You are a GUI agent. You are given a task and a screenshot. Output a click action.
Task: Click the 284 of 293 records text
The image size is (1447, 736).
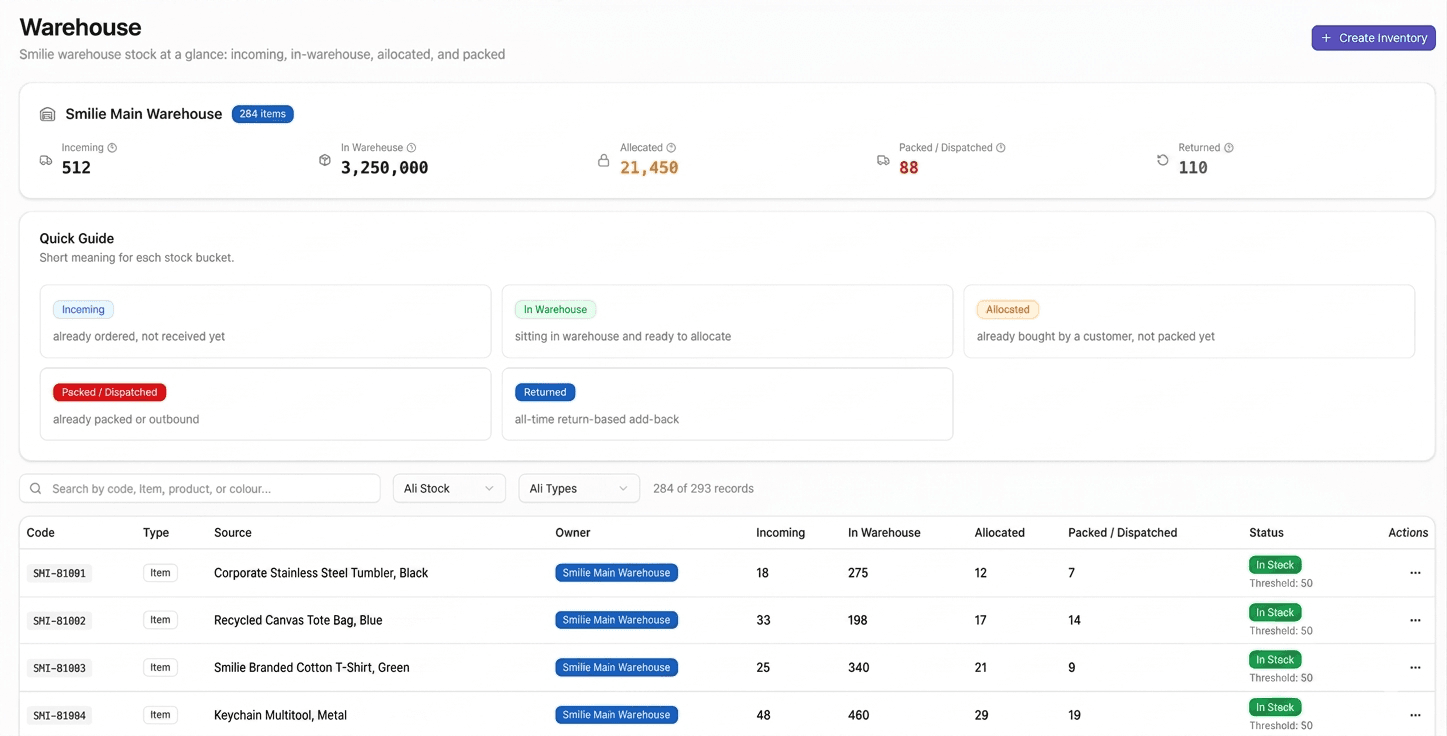703,489
